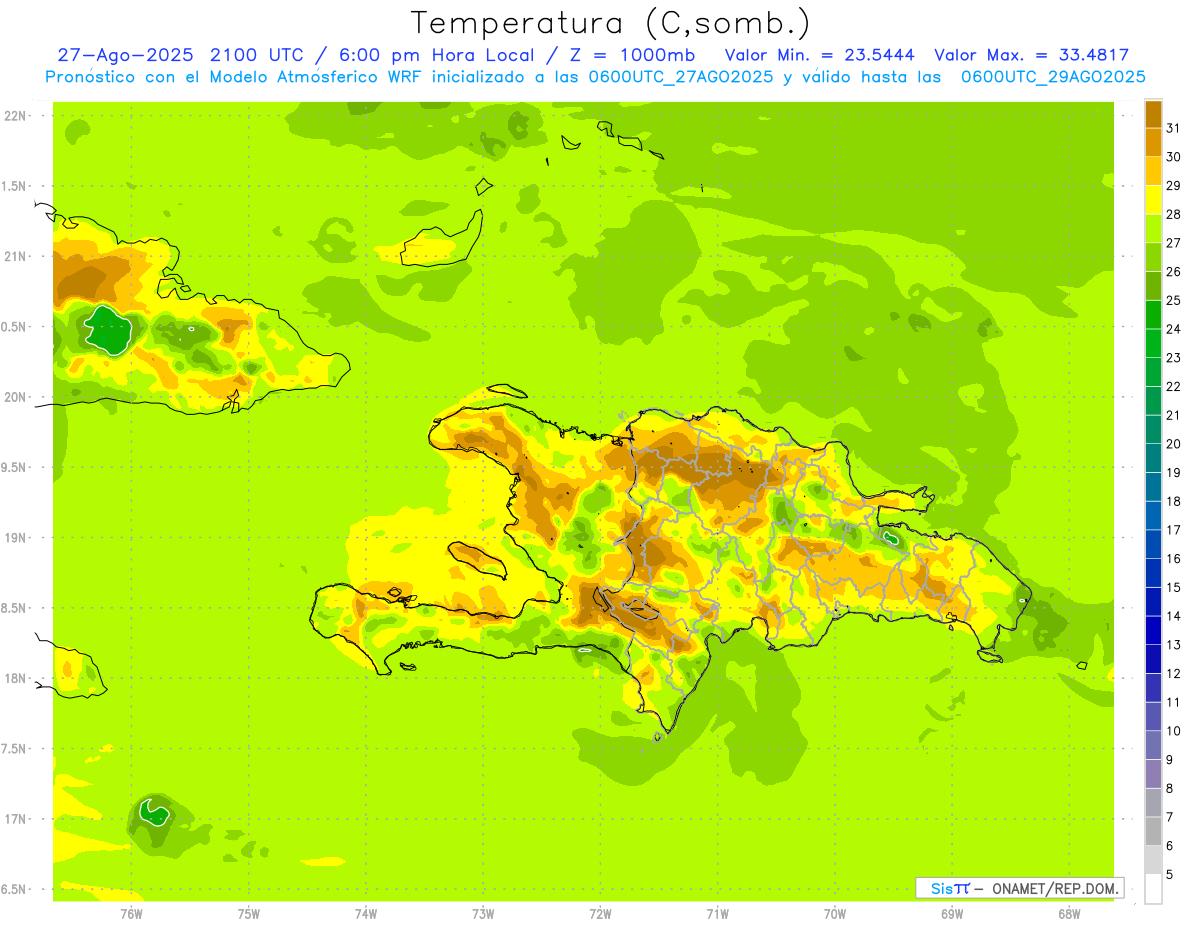Image resolution: width=1200 pixels, height=927 pixels.
Task: Click the white swatch below 5
Action: (x=1153, y=888)
